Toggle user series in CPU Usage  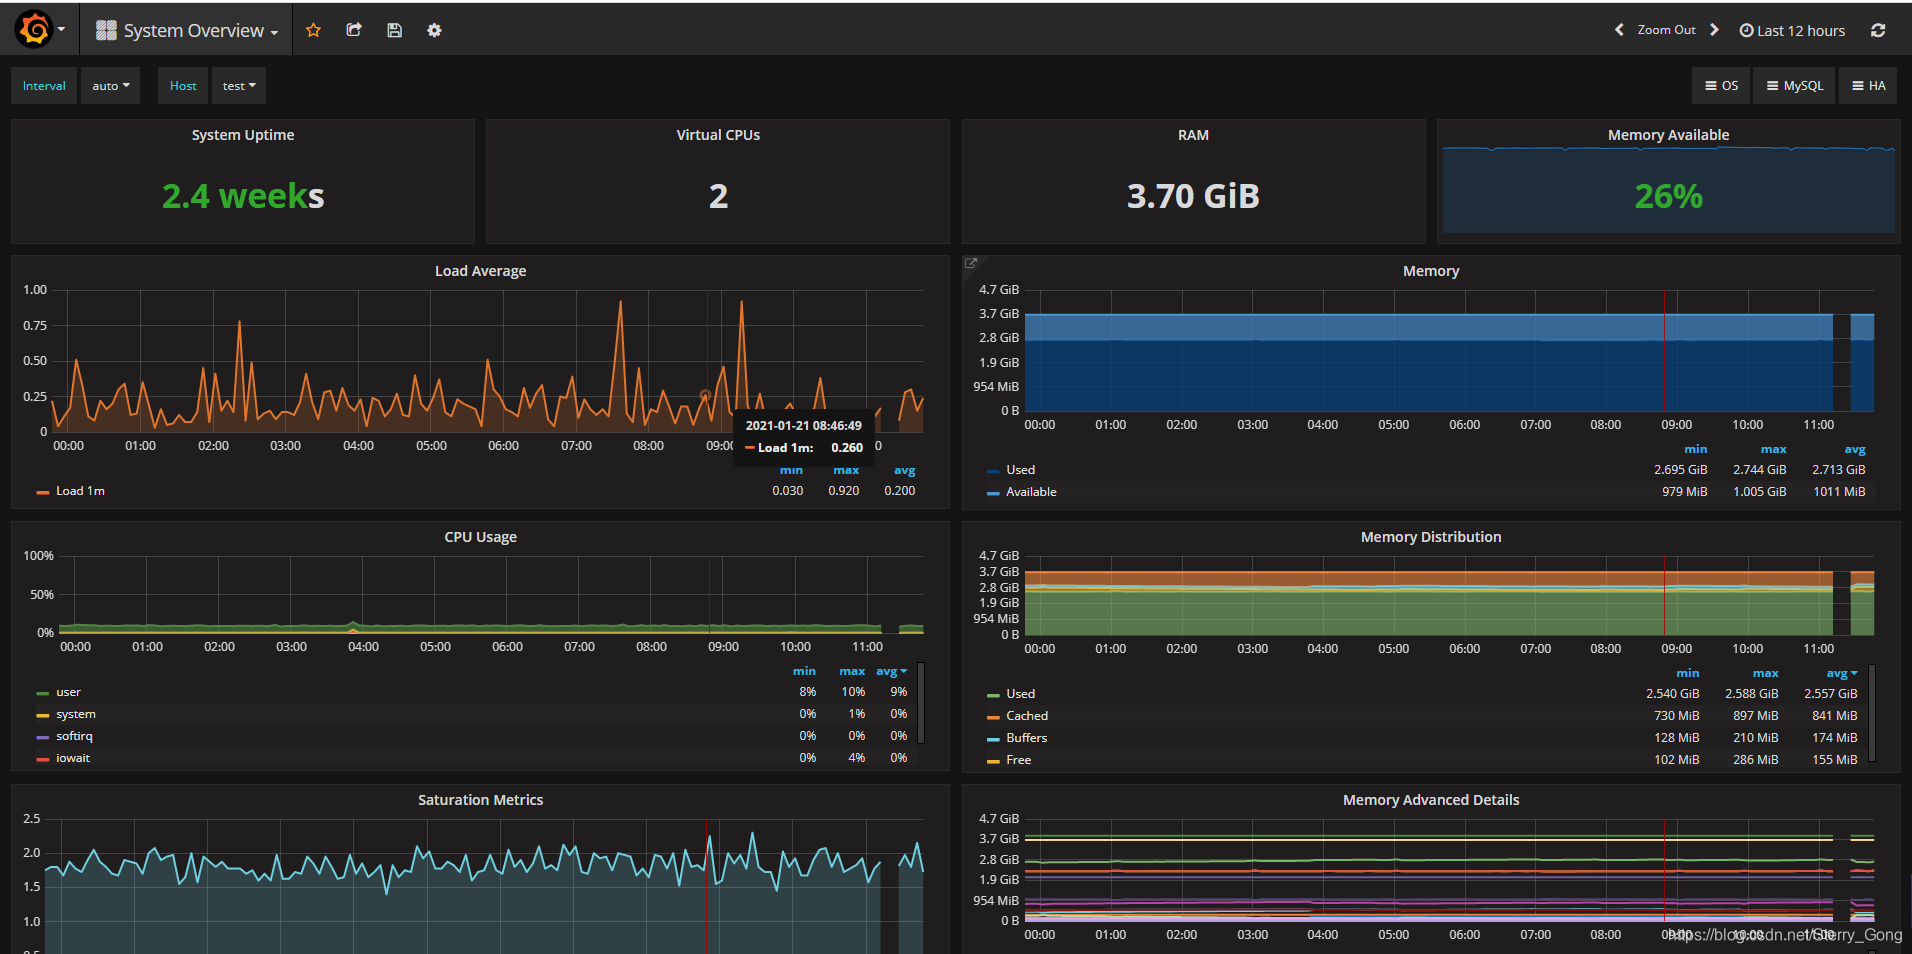(68, 692)
